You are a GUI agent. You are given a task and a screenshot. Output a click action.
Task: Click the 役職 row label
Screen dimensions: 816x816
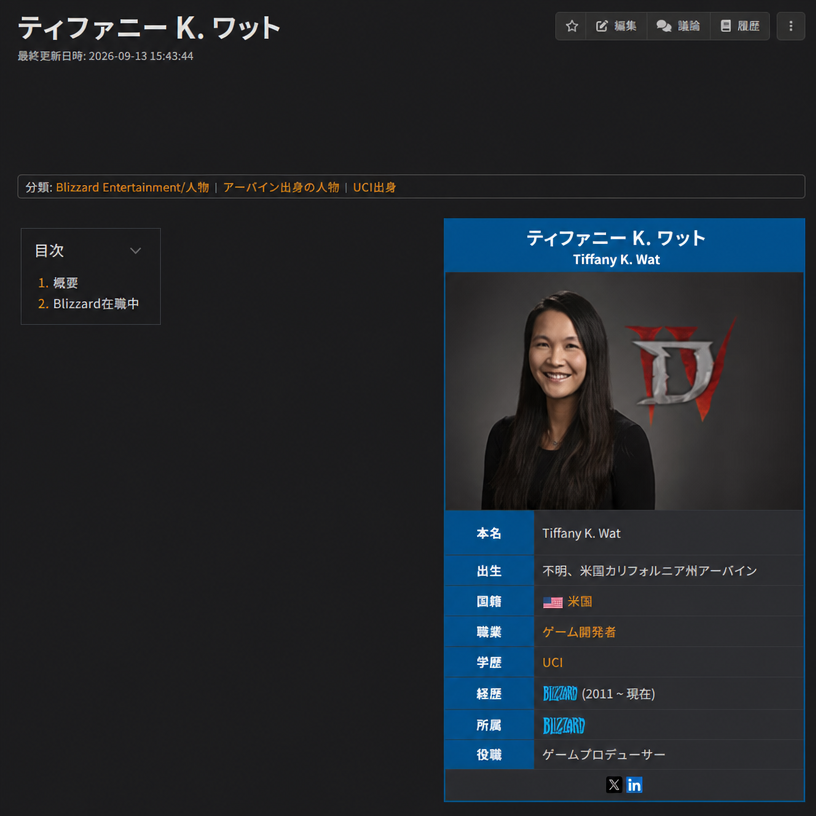[489, 755]
